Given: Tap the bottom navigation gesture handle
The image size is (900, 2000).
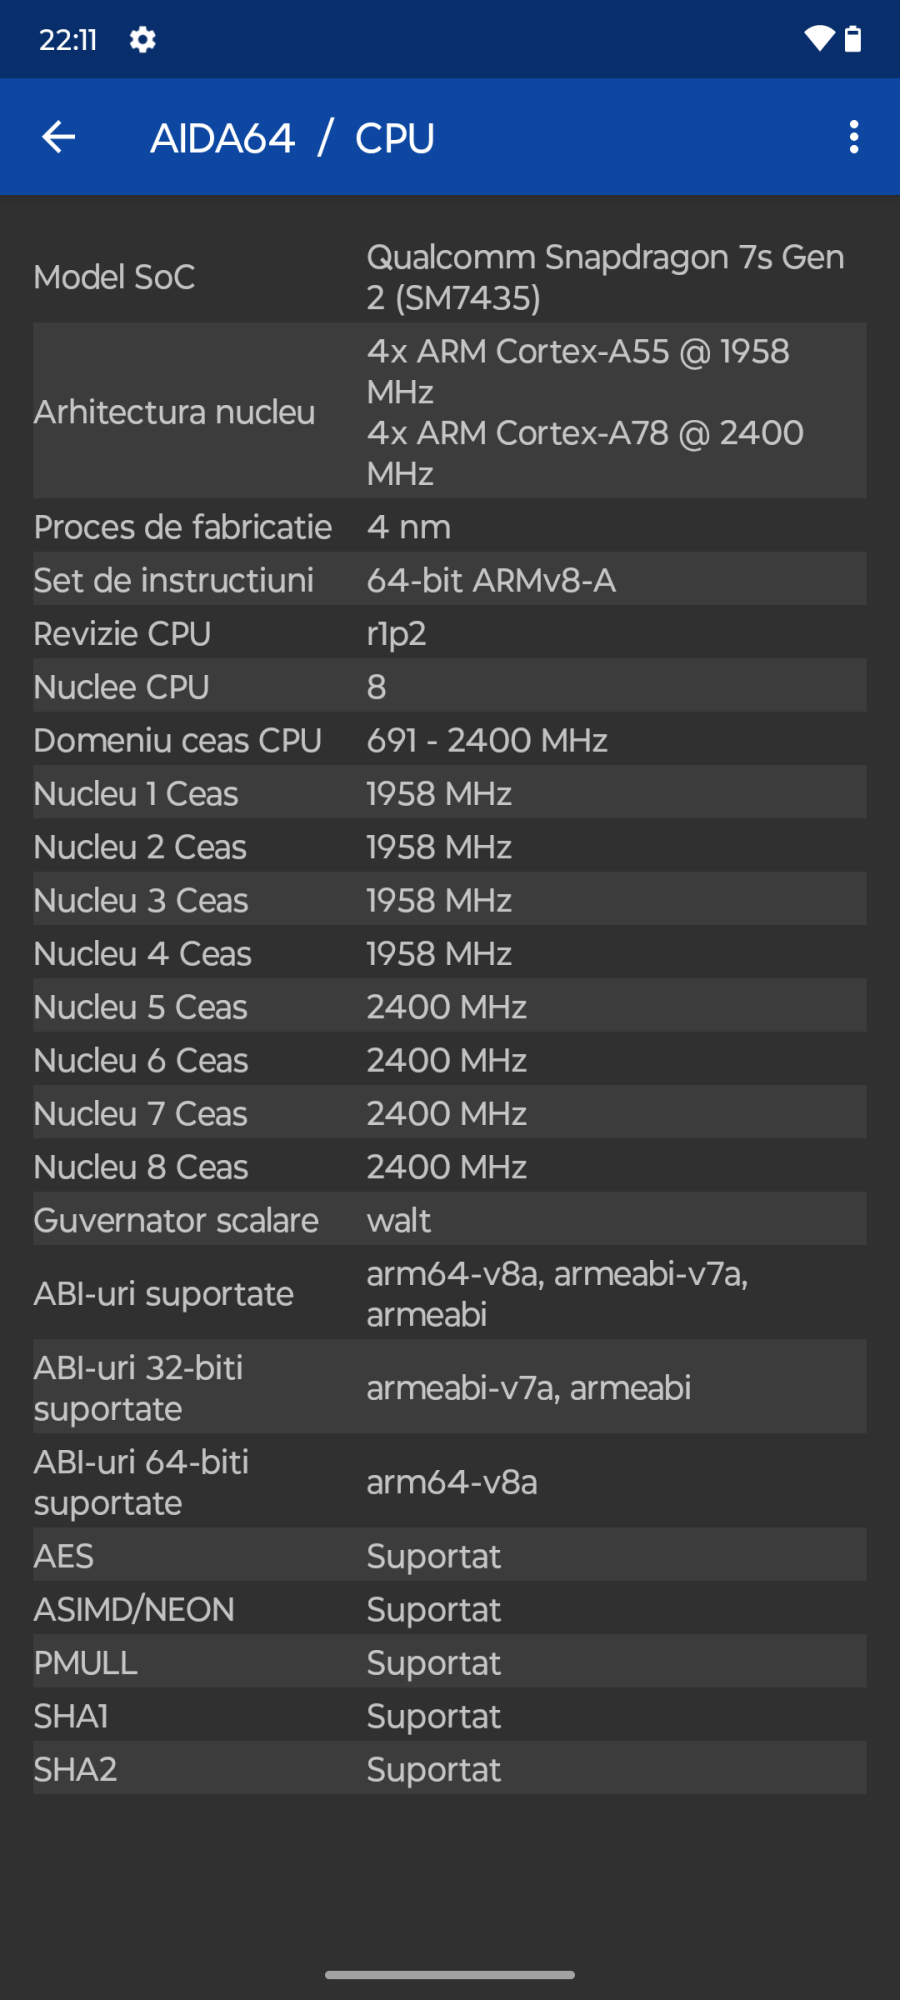Looking at the screenshot, I should 450,1975.
